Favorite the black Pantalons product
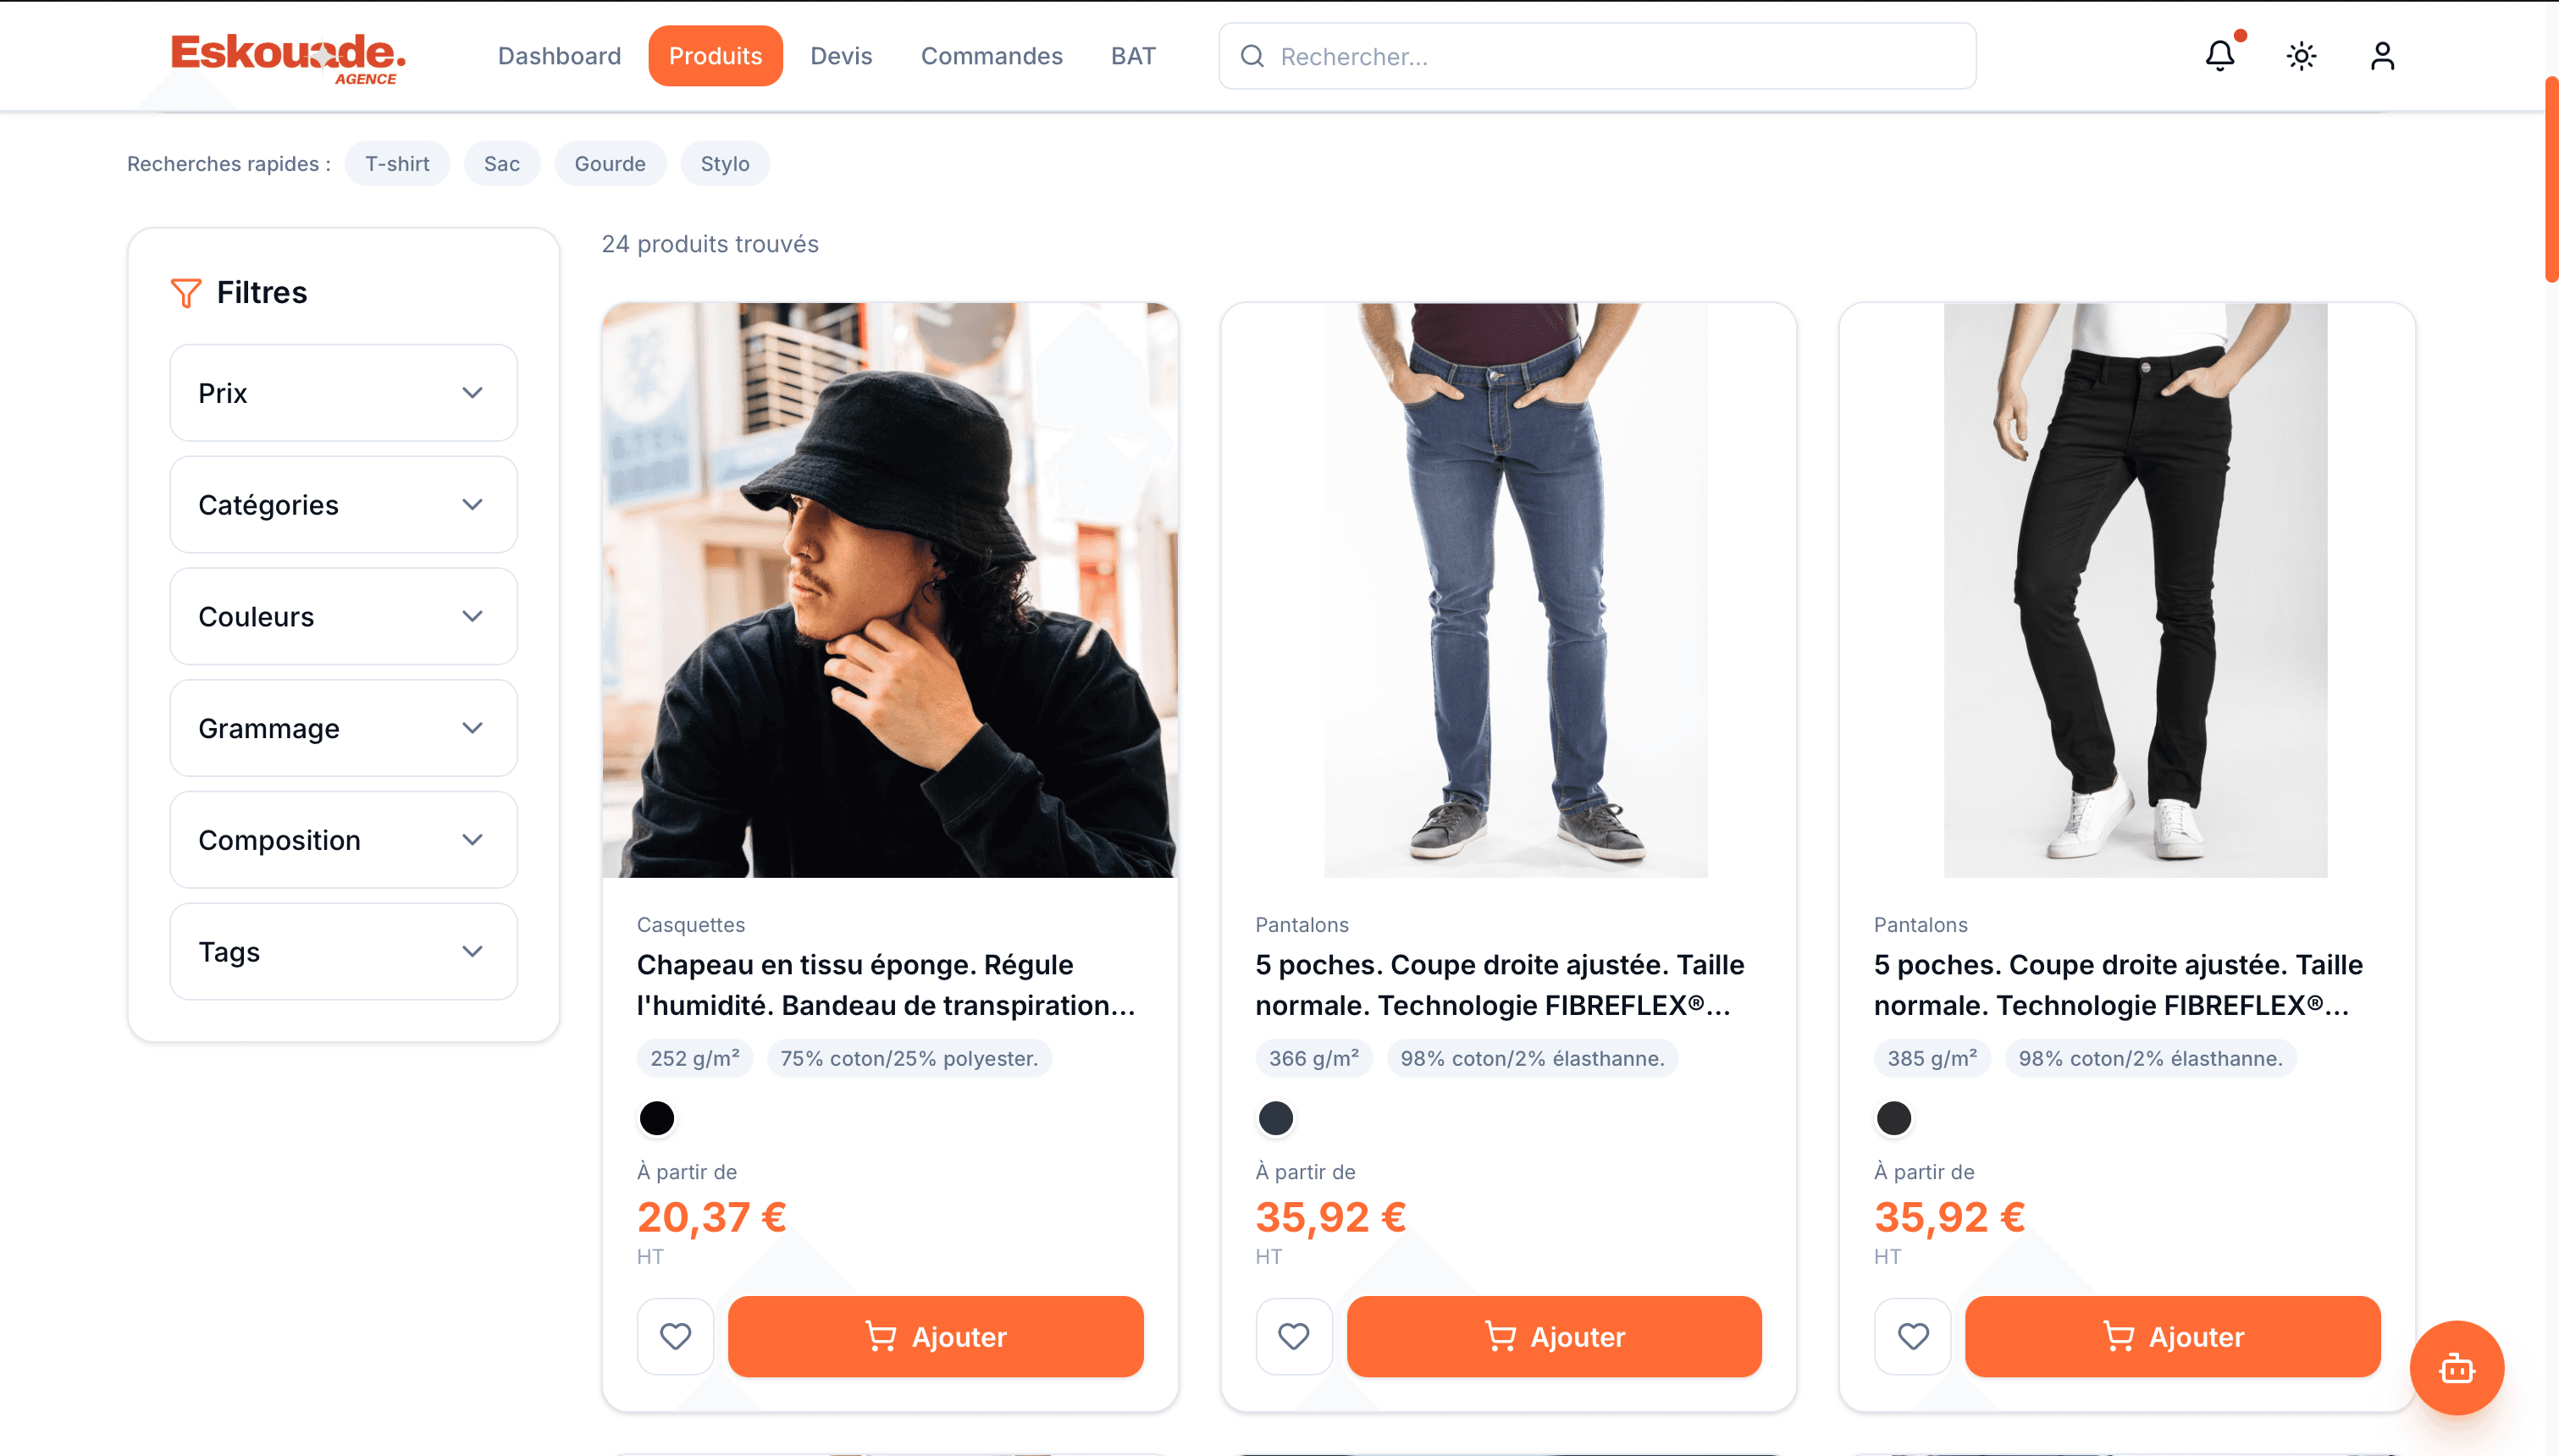The height and width of the screenshot is (1456, 2559). [1912, 1335]
